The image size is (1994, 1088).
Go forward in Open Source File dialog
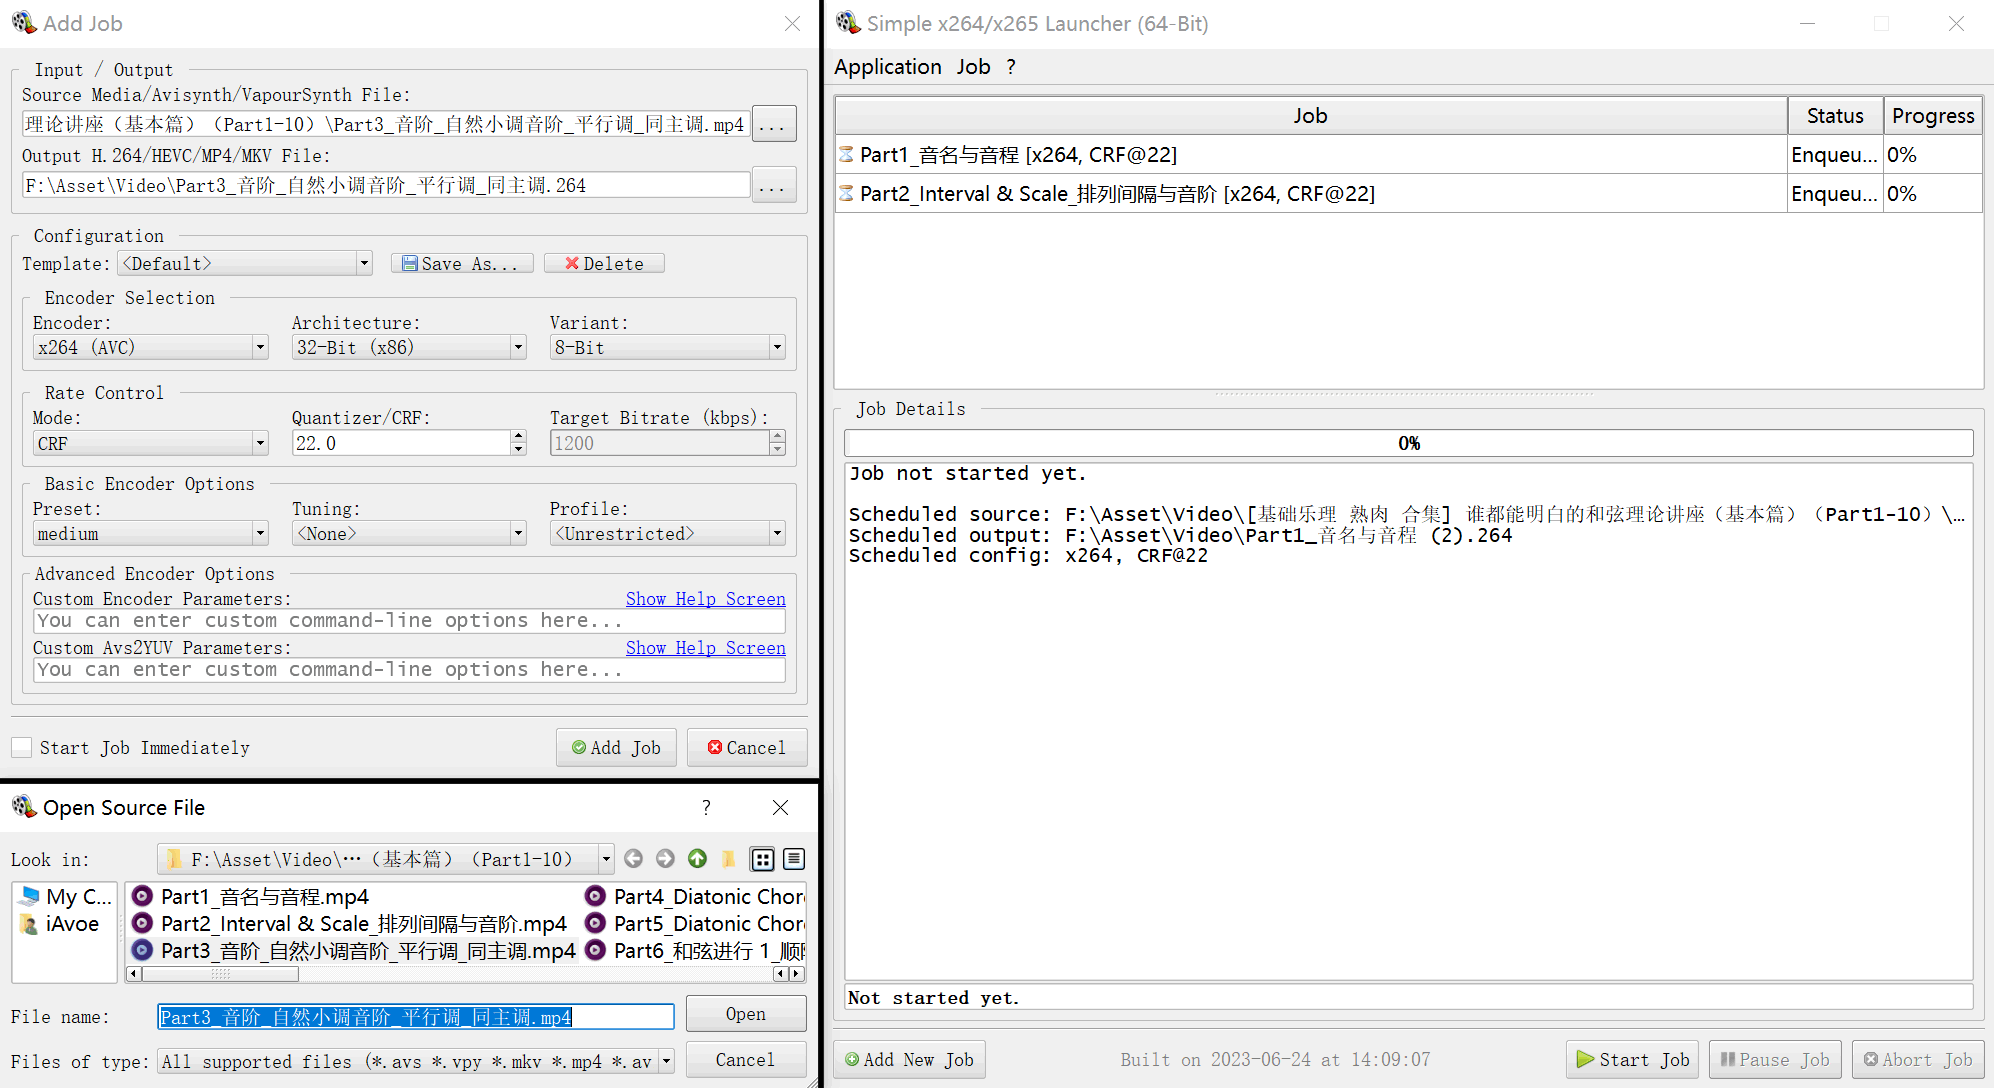665,859
